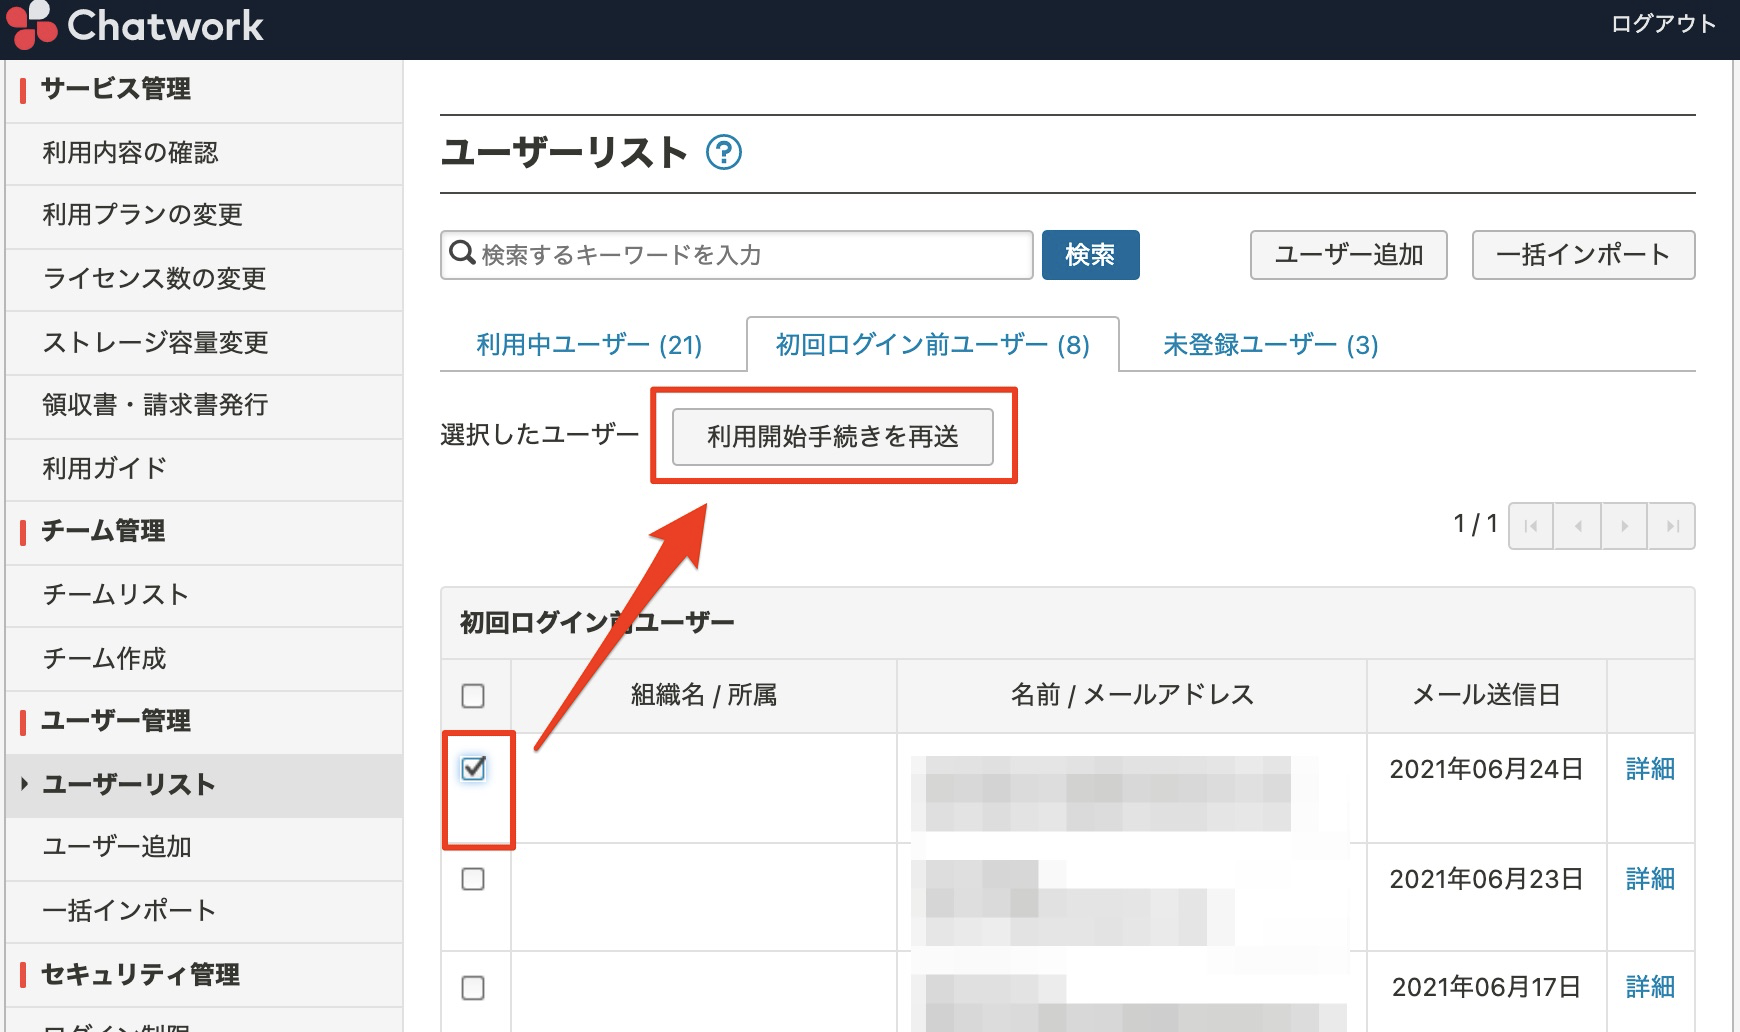Open 詳細 for the 2021年06月24日 user
The height and width of the screenshot is (1032, 1740).
pos(1650,770)
